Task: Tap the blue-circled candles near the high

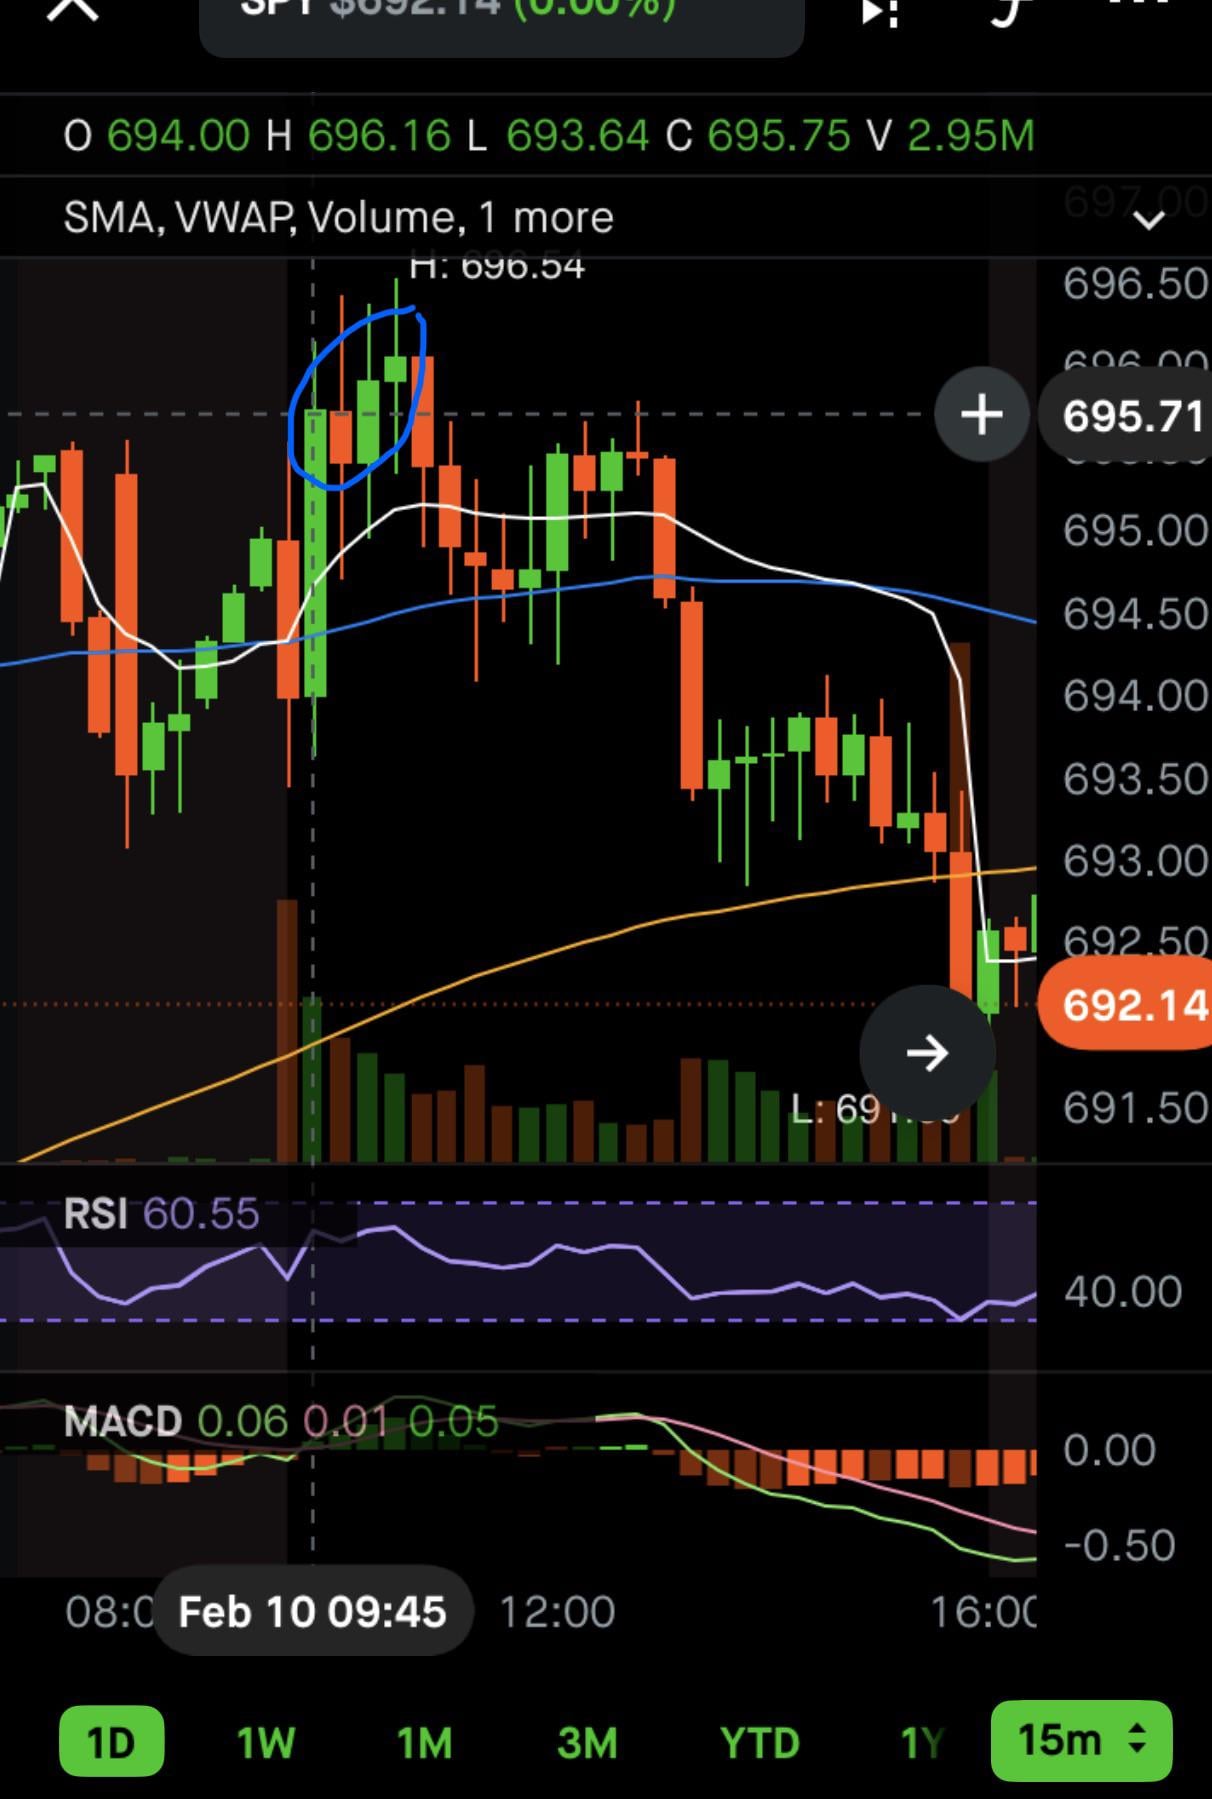Action: 358,400
